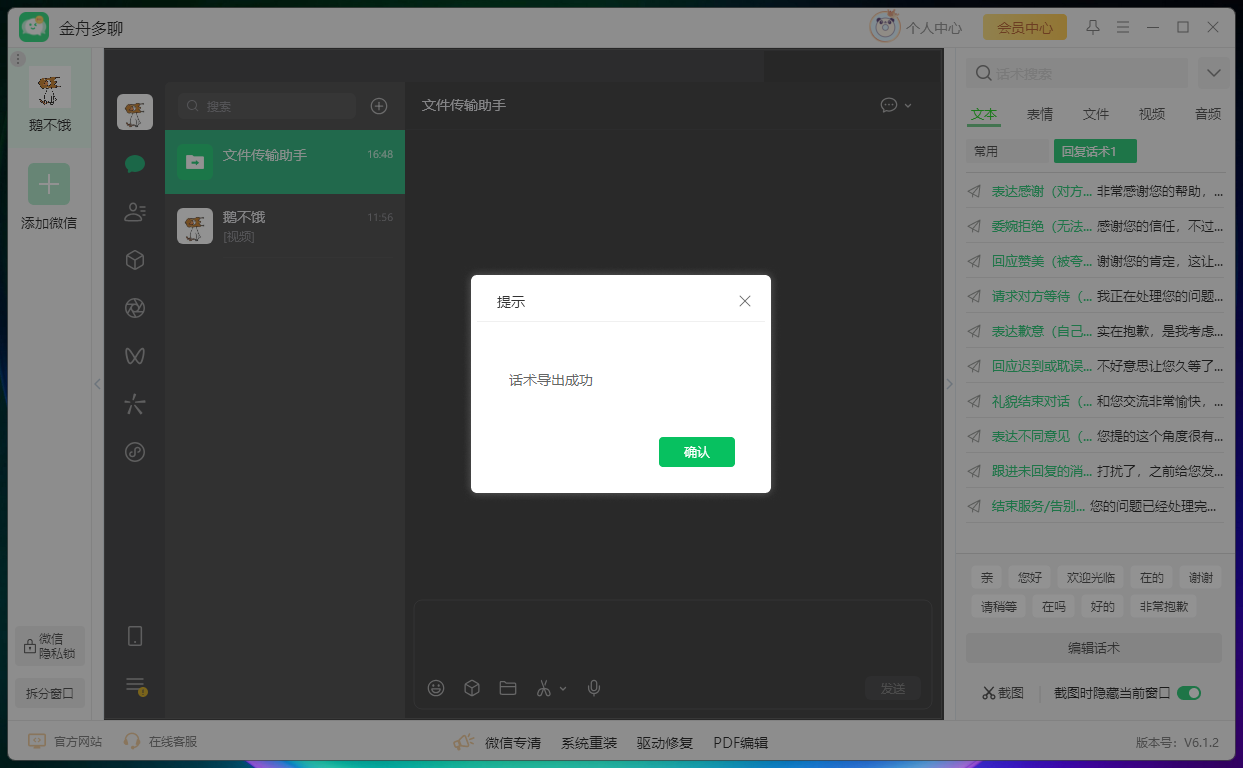Open the folder file-send icon

pos(507,688)
